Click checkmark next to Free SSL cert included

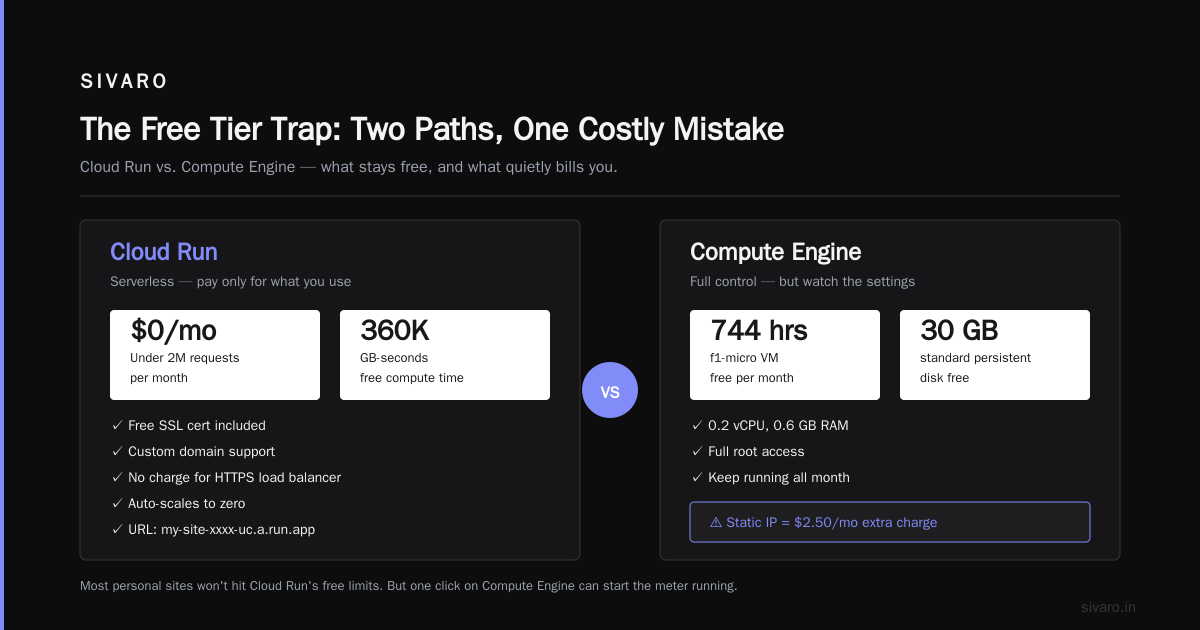117,425
